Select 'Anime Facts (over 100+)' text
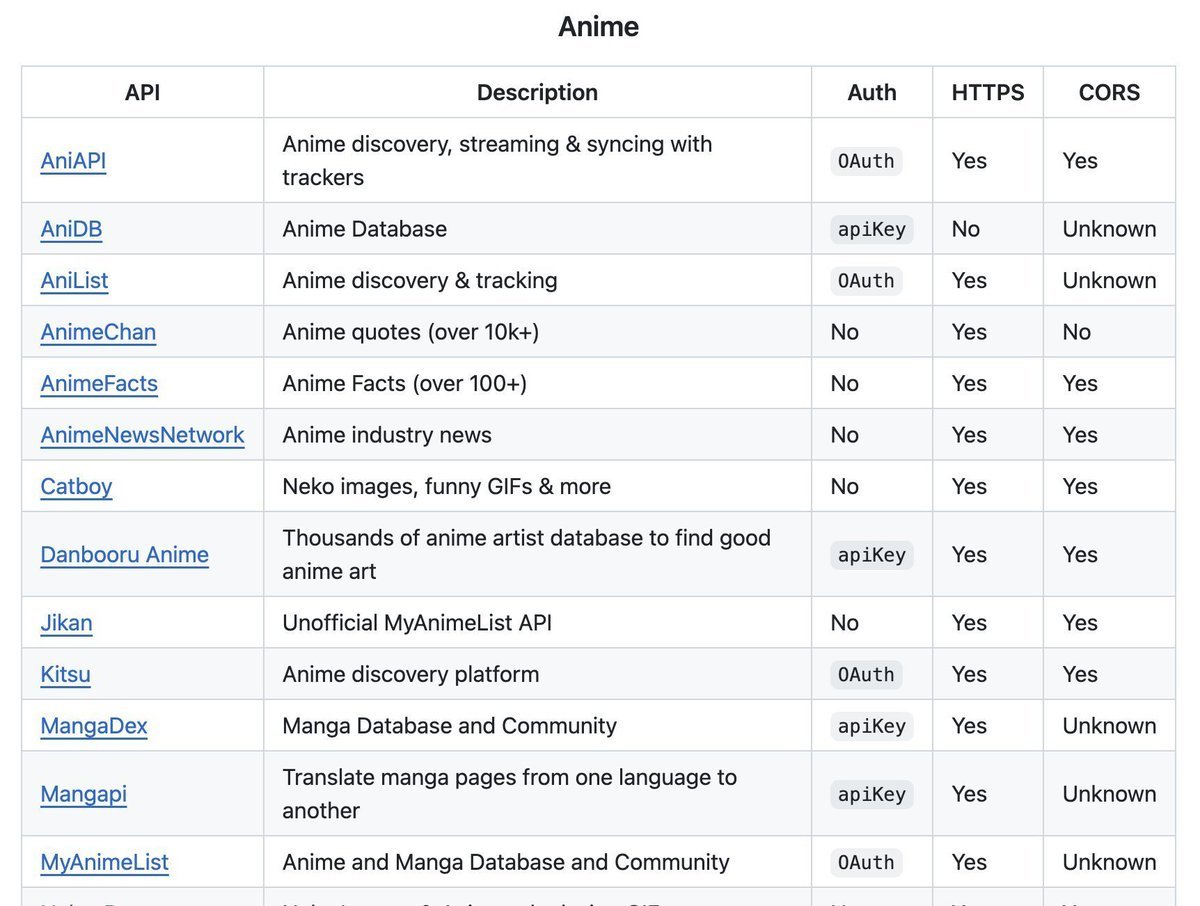Viewport: 1200px width, 906px height. coord(404,384)
